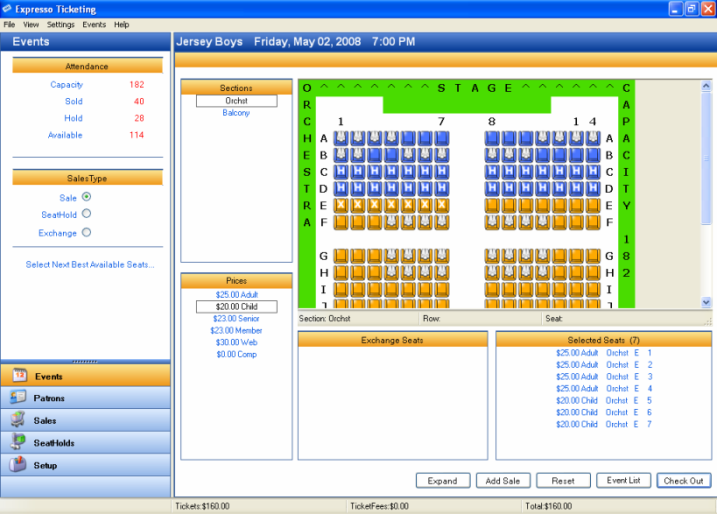Choose the Balcony section
The image size is (717, 514).
point(236,112)
